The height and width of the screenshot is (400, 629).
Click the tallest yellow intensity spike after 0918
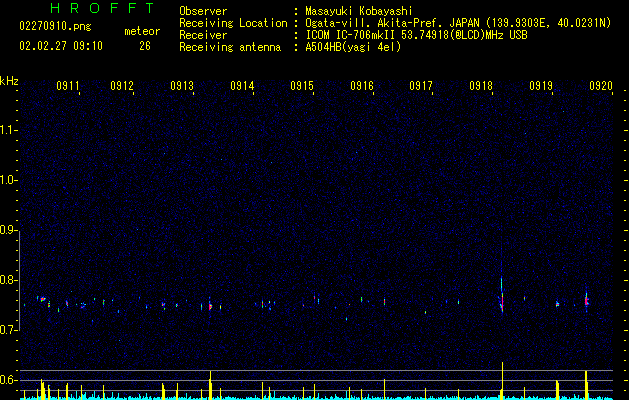coord(502,381)
